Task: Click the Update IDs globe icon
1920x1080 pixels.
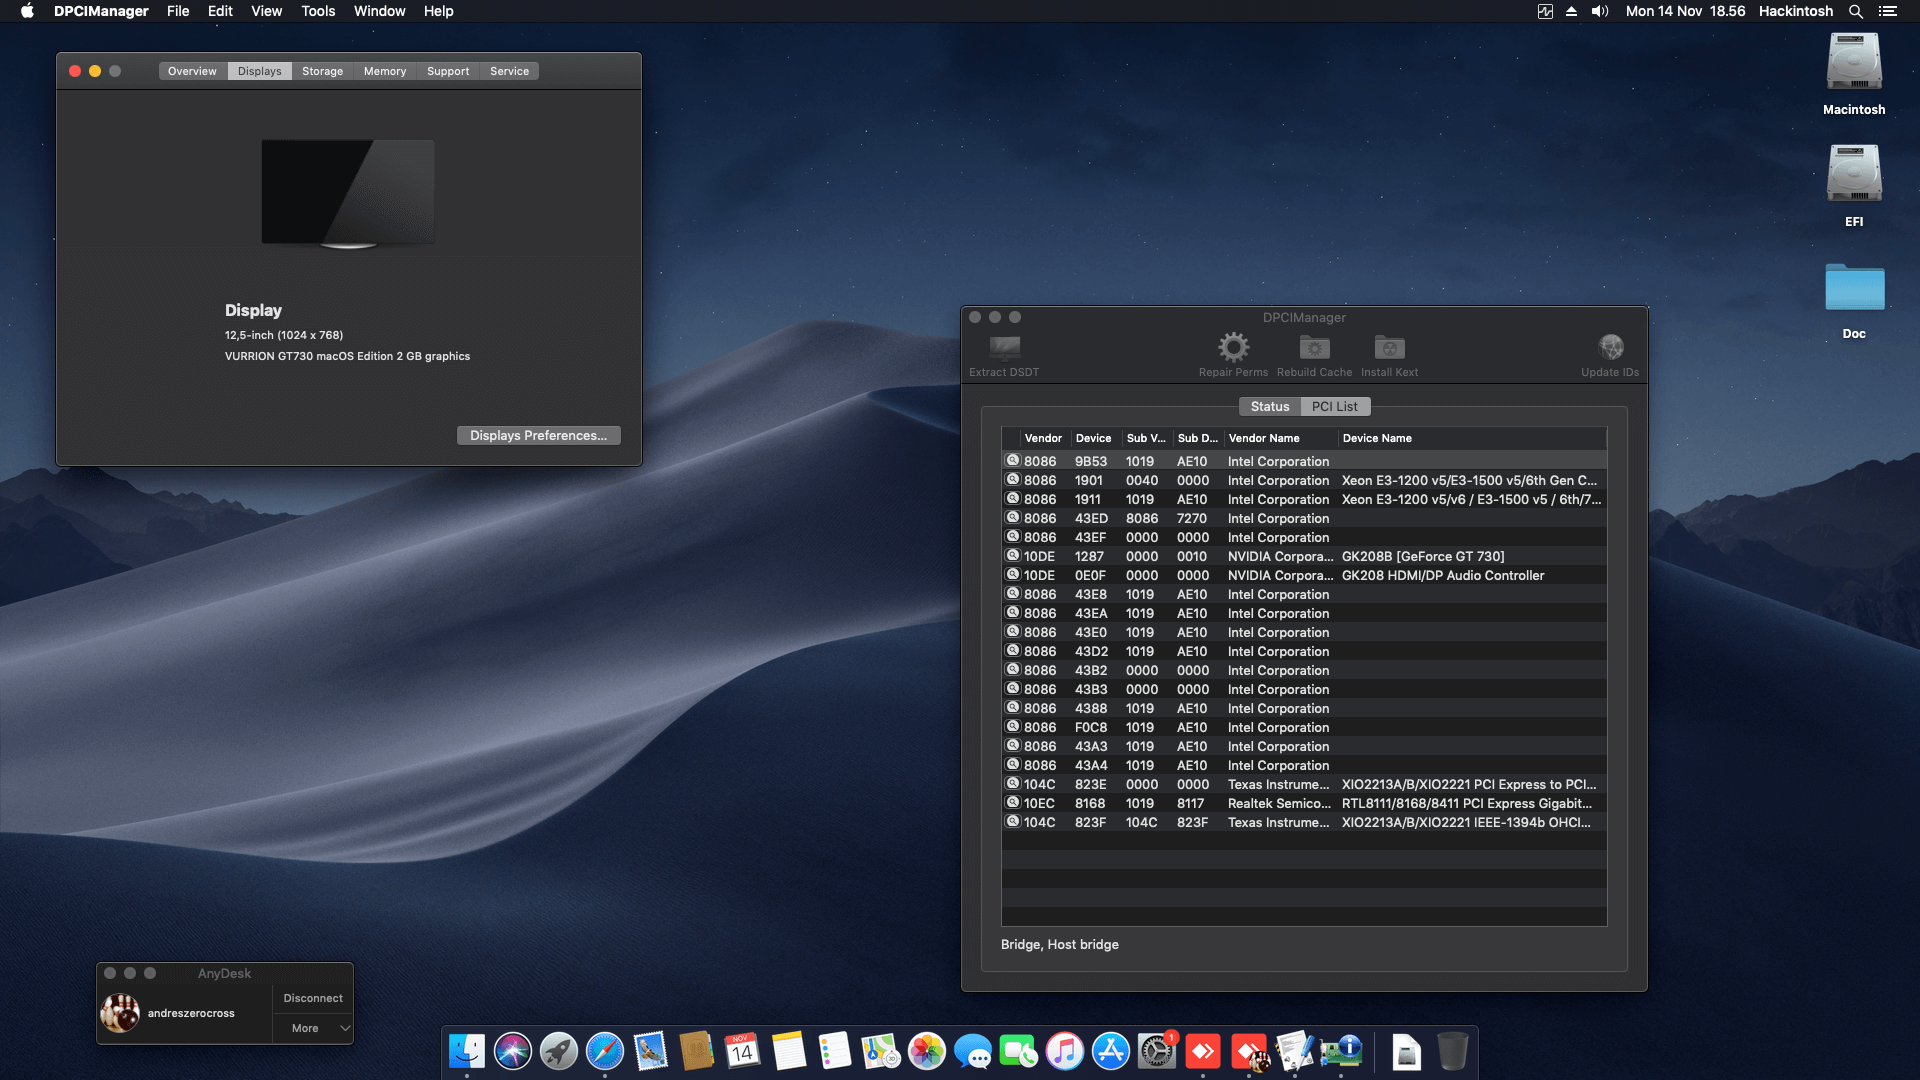Action: tap(1610, 350)
